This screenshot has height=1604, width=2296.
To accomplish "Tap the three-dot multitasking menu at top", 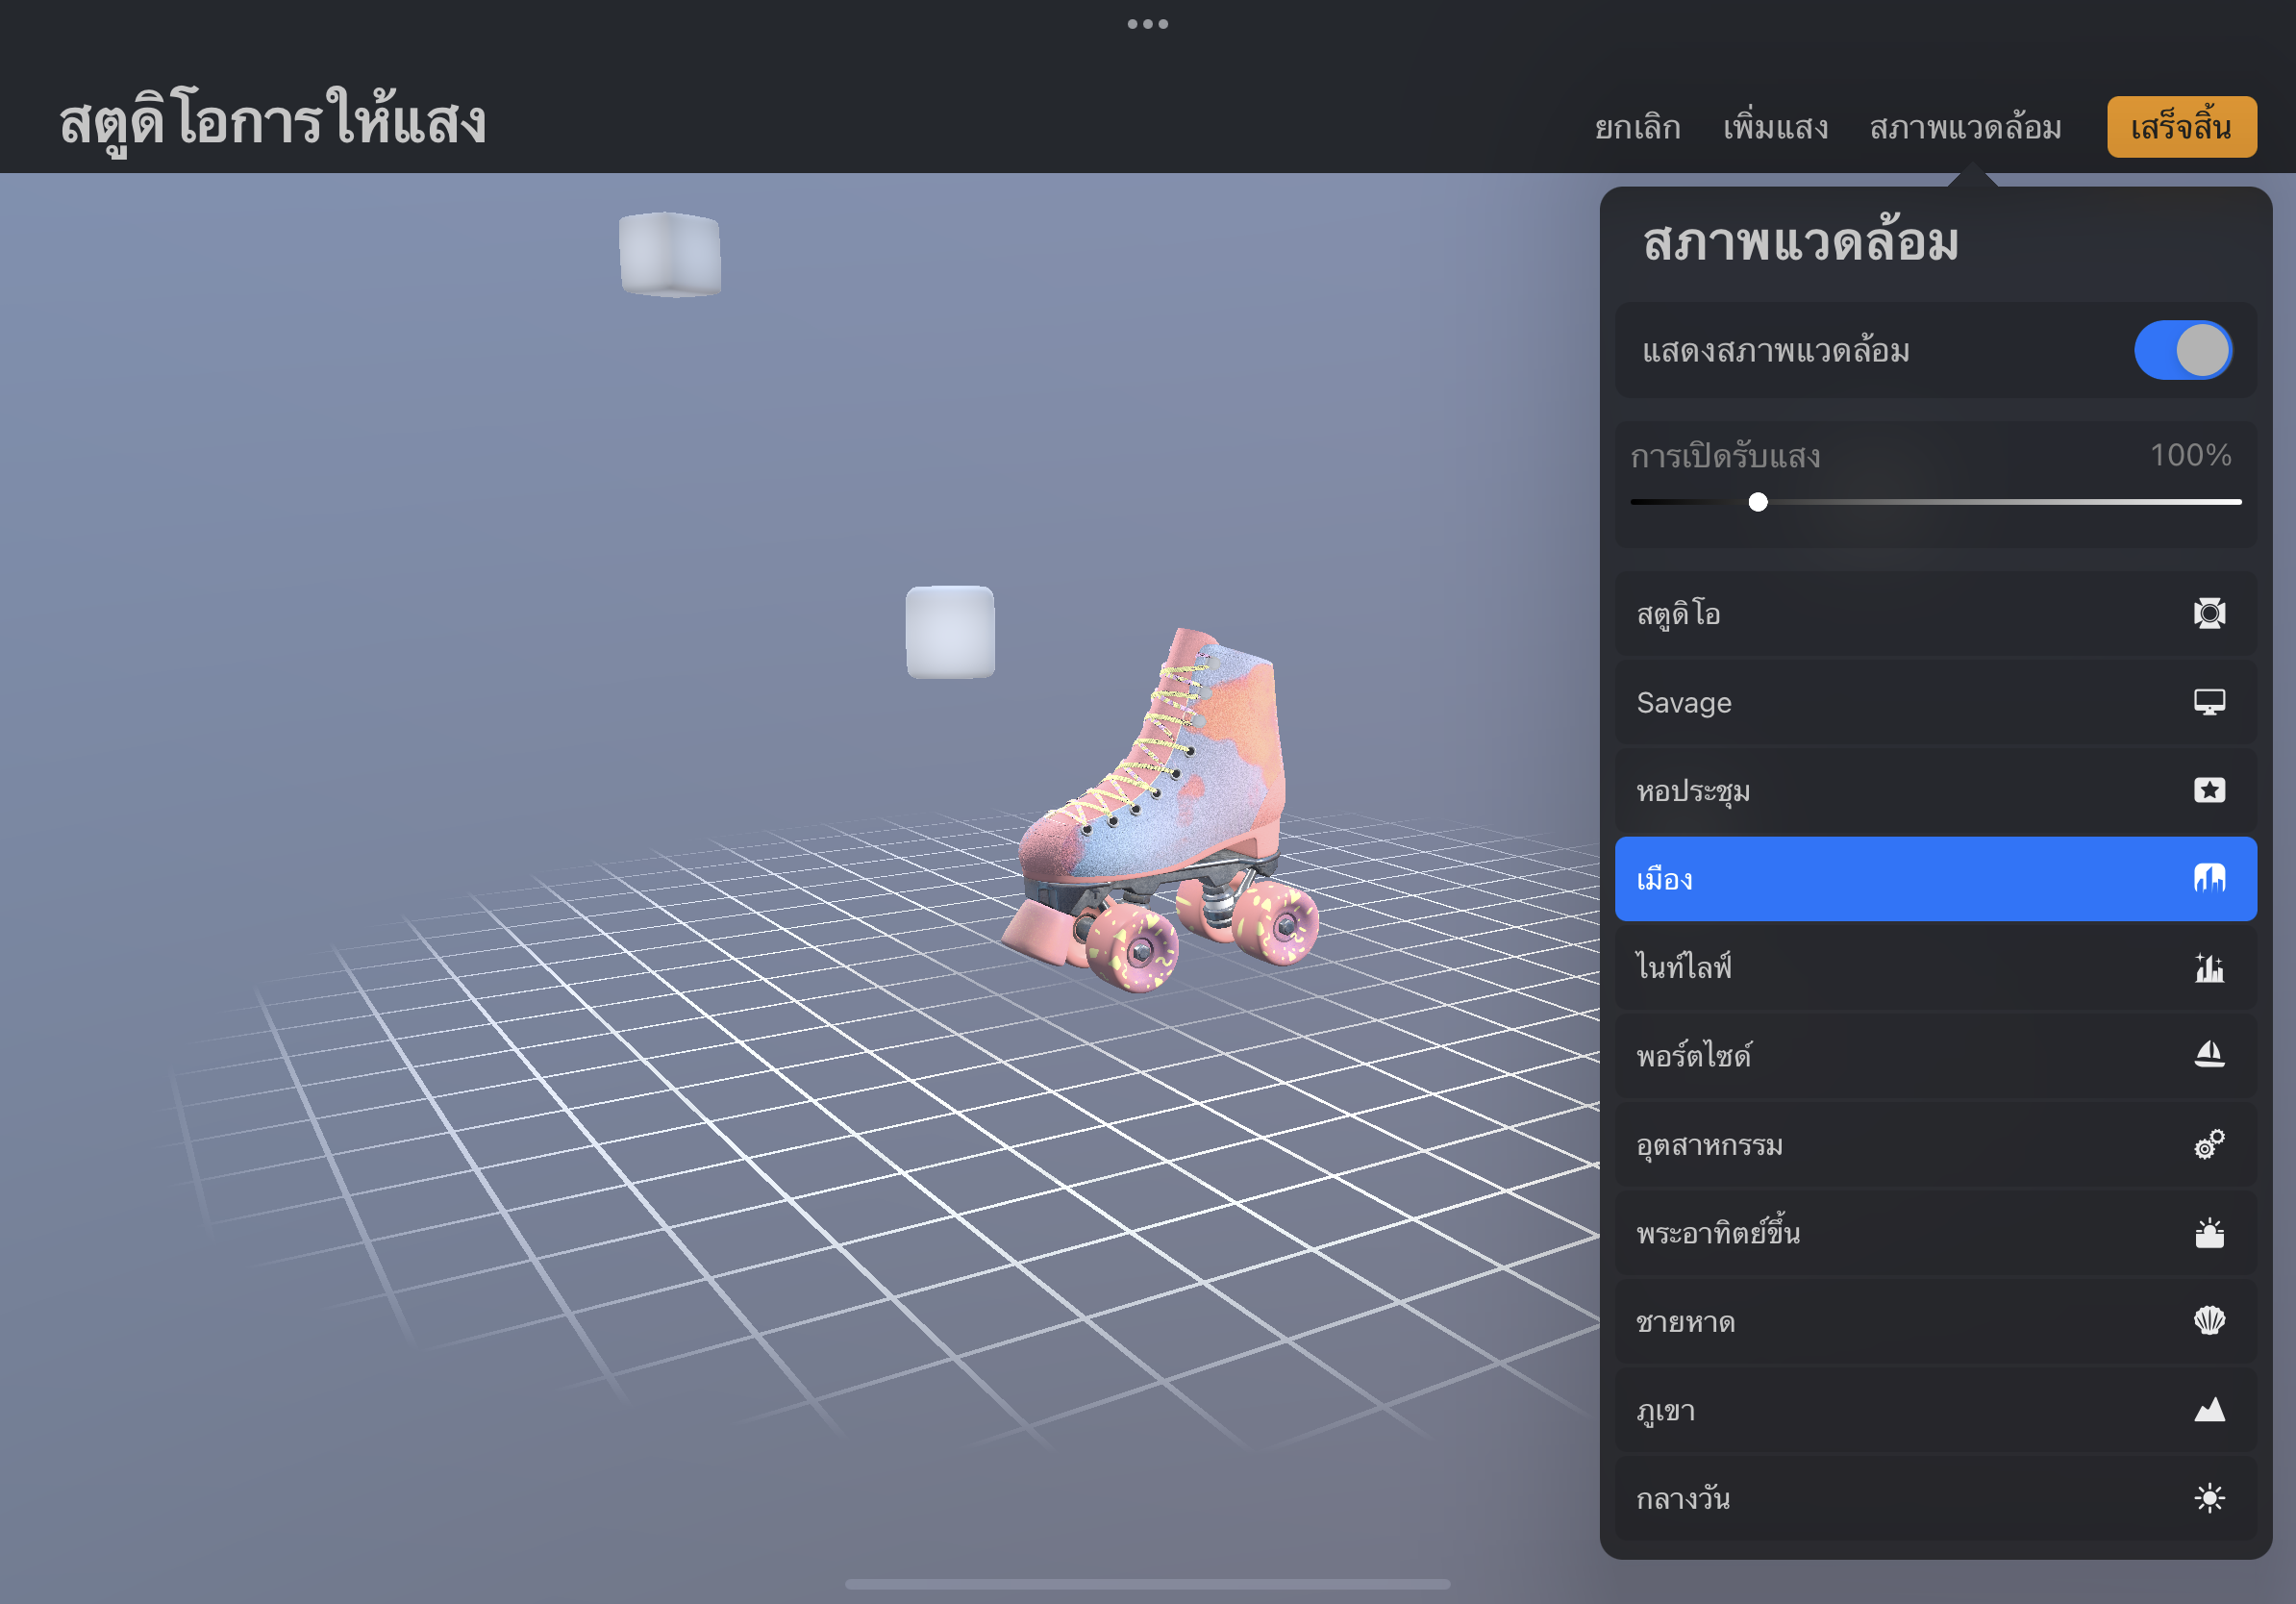I will (1147, 24).
